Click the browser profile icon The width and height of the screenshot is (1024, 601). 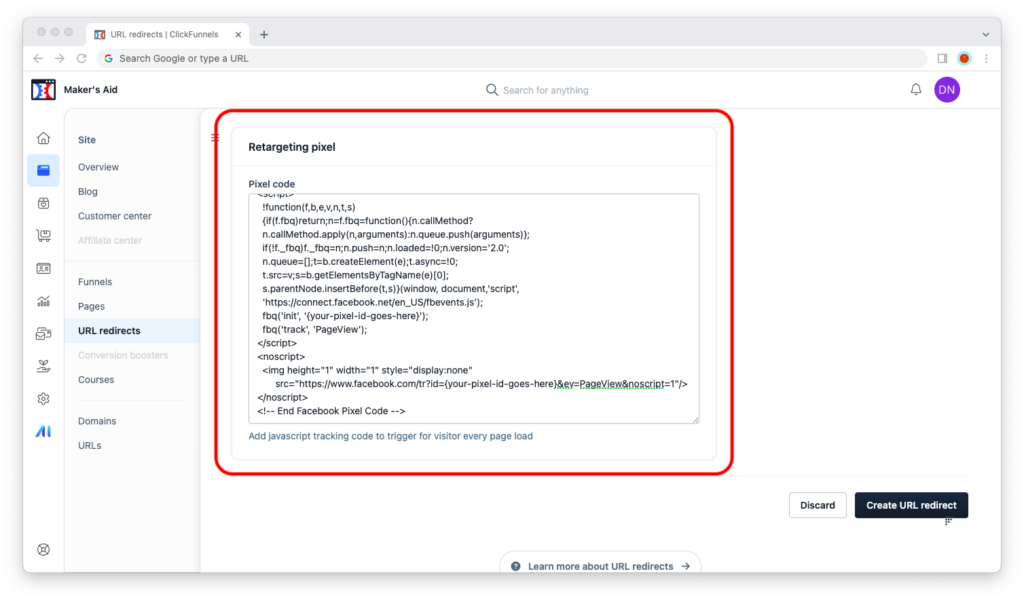[964, 58]
